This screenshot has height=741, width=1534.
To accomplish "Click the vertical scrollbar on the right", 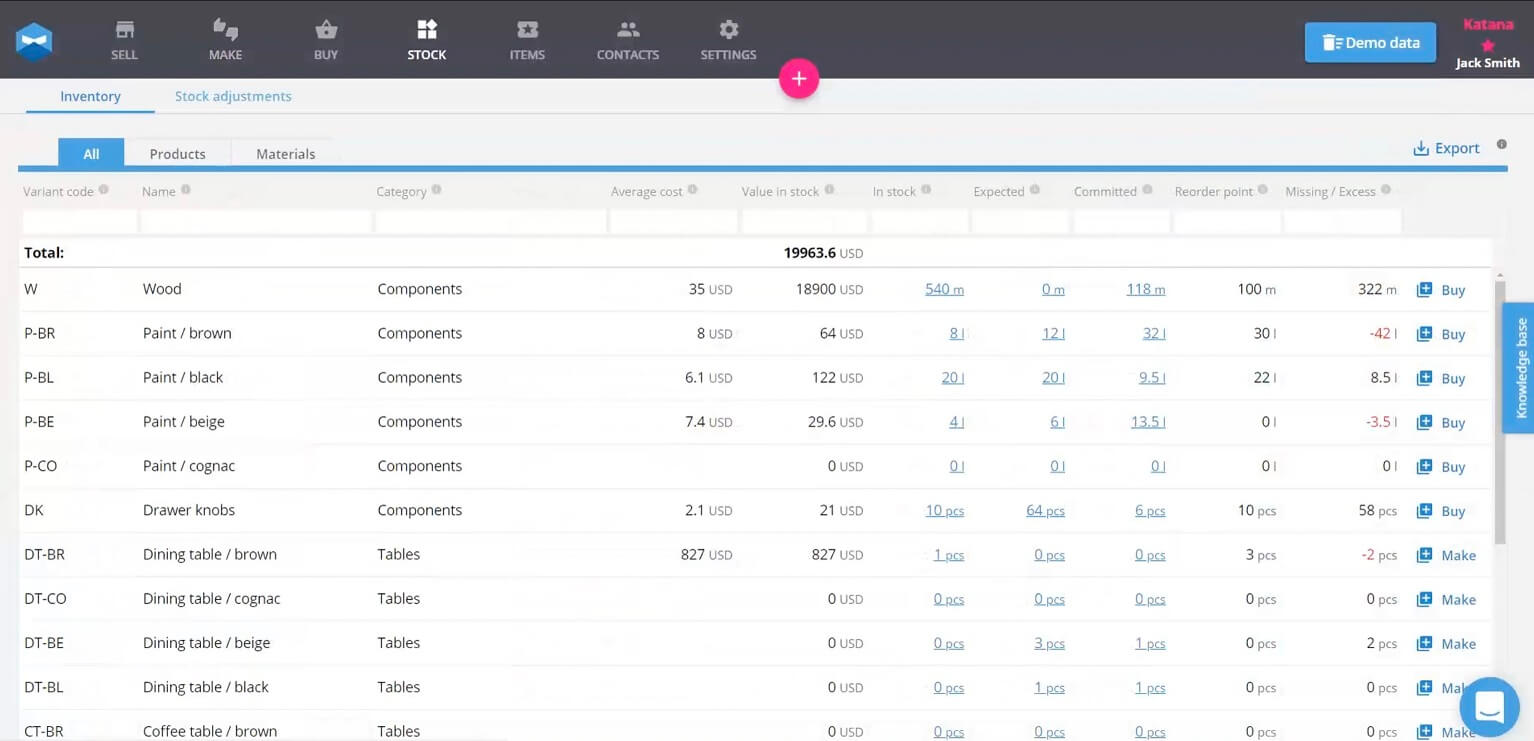I will (x=1501, y=400).
